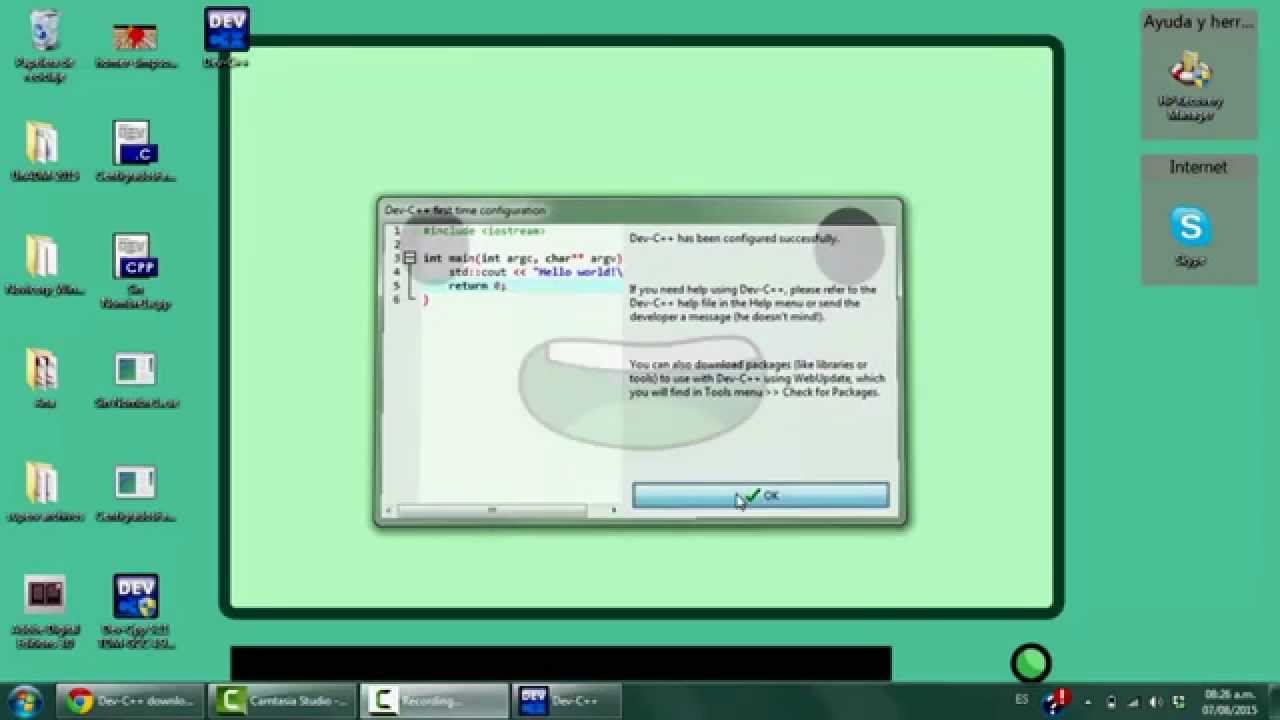
Task: Select the window icon below the CPP file
Action: click(135, 378)
